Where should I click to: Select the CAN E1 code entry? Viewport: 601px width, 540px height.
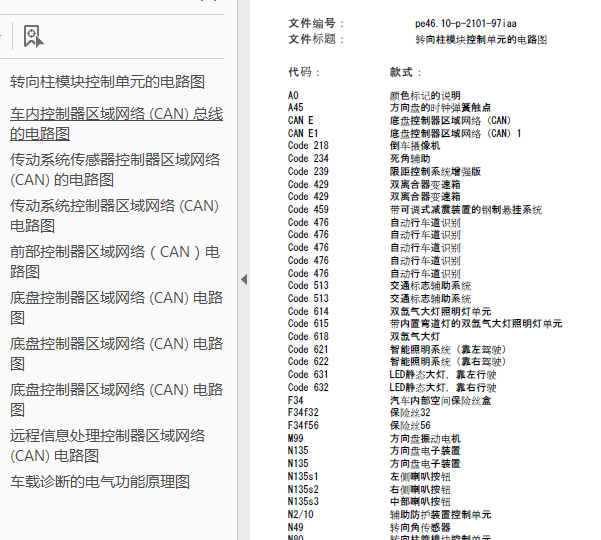point(303,133)
